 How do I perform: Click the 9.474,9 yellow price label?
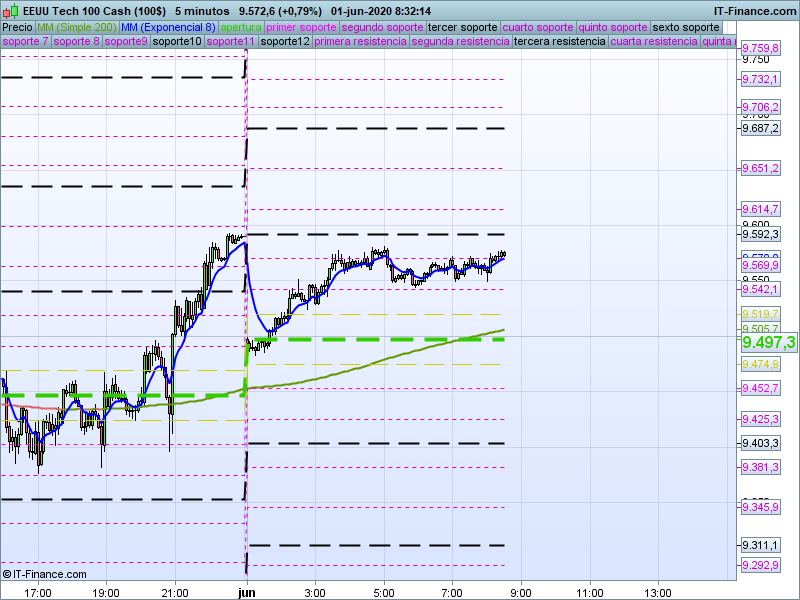[760, 364]
